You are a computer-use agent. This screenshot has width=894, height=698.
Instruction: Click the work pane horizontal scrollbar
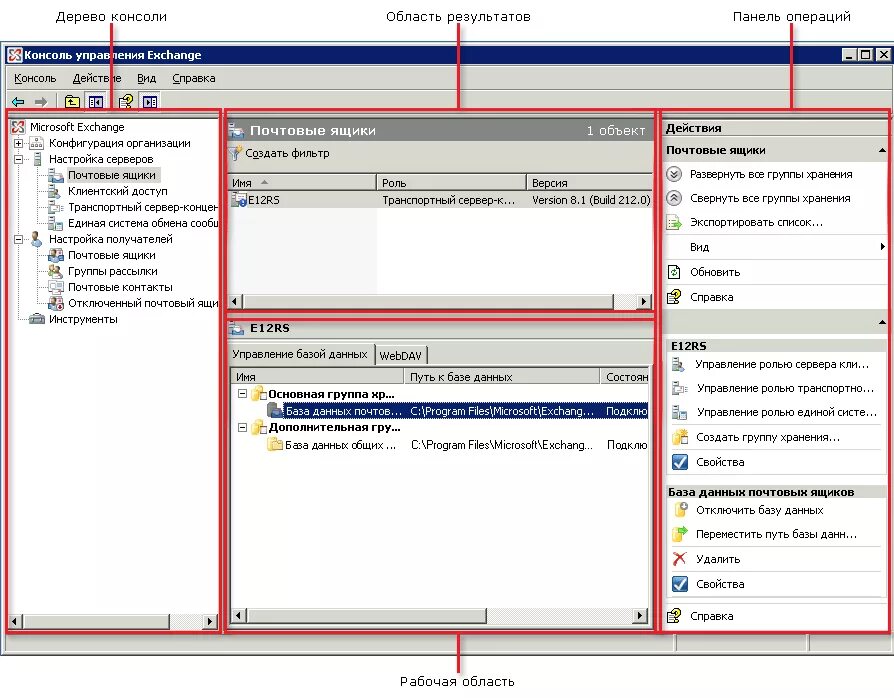point(439,615)
